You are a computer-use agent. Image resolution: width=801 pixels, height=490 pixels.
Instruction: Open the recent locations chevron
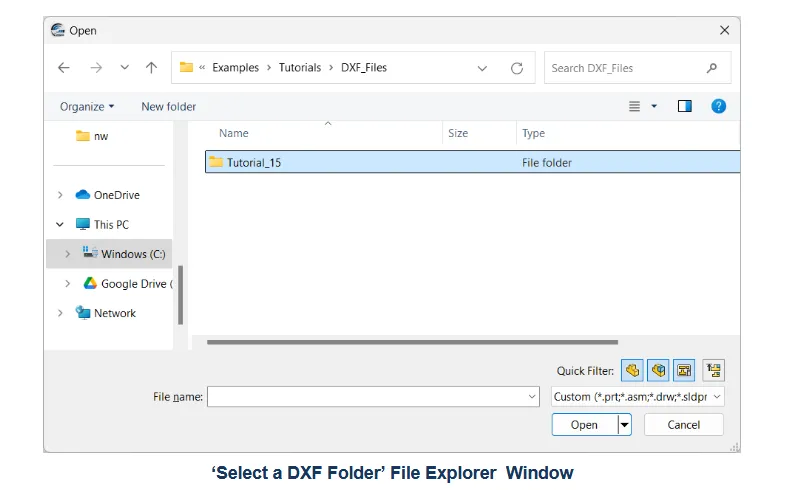pos(124,67)
